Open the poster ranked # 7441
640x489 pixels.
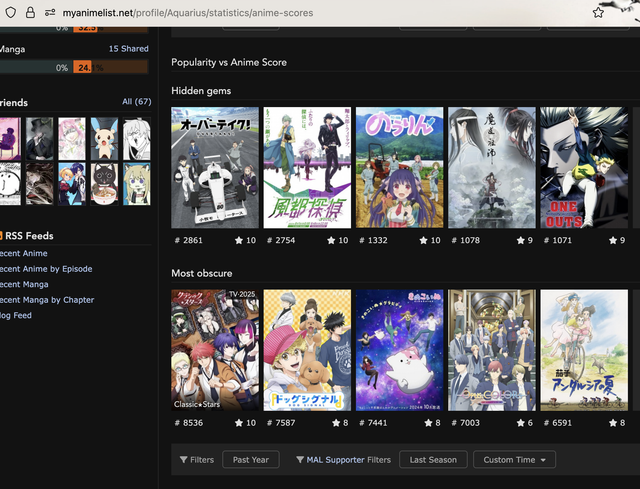point(399,350)
